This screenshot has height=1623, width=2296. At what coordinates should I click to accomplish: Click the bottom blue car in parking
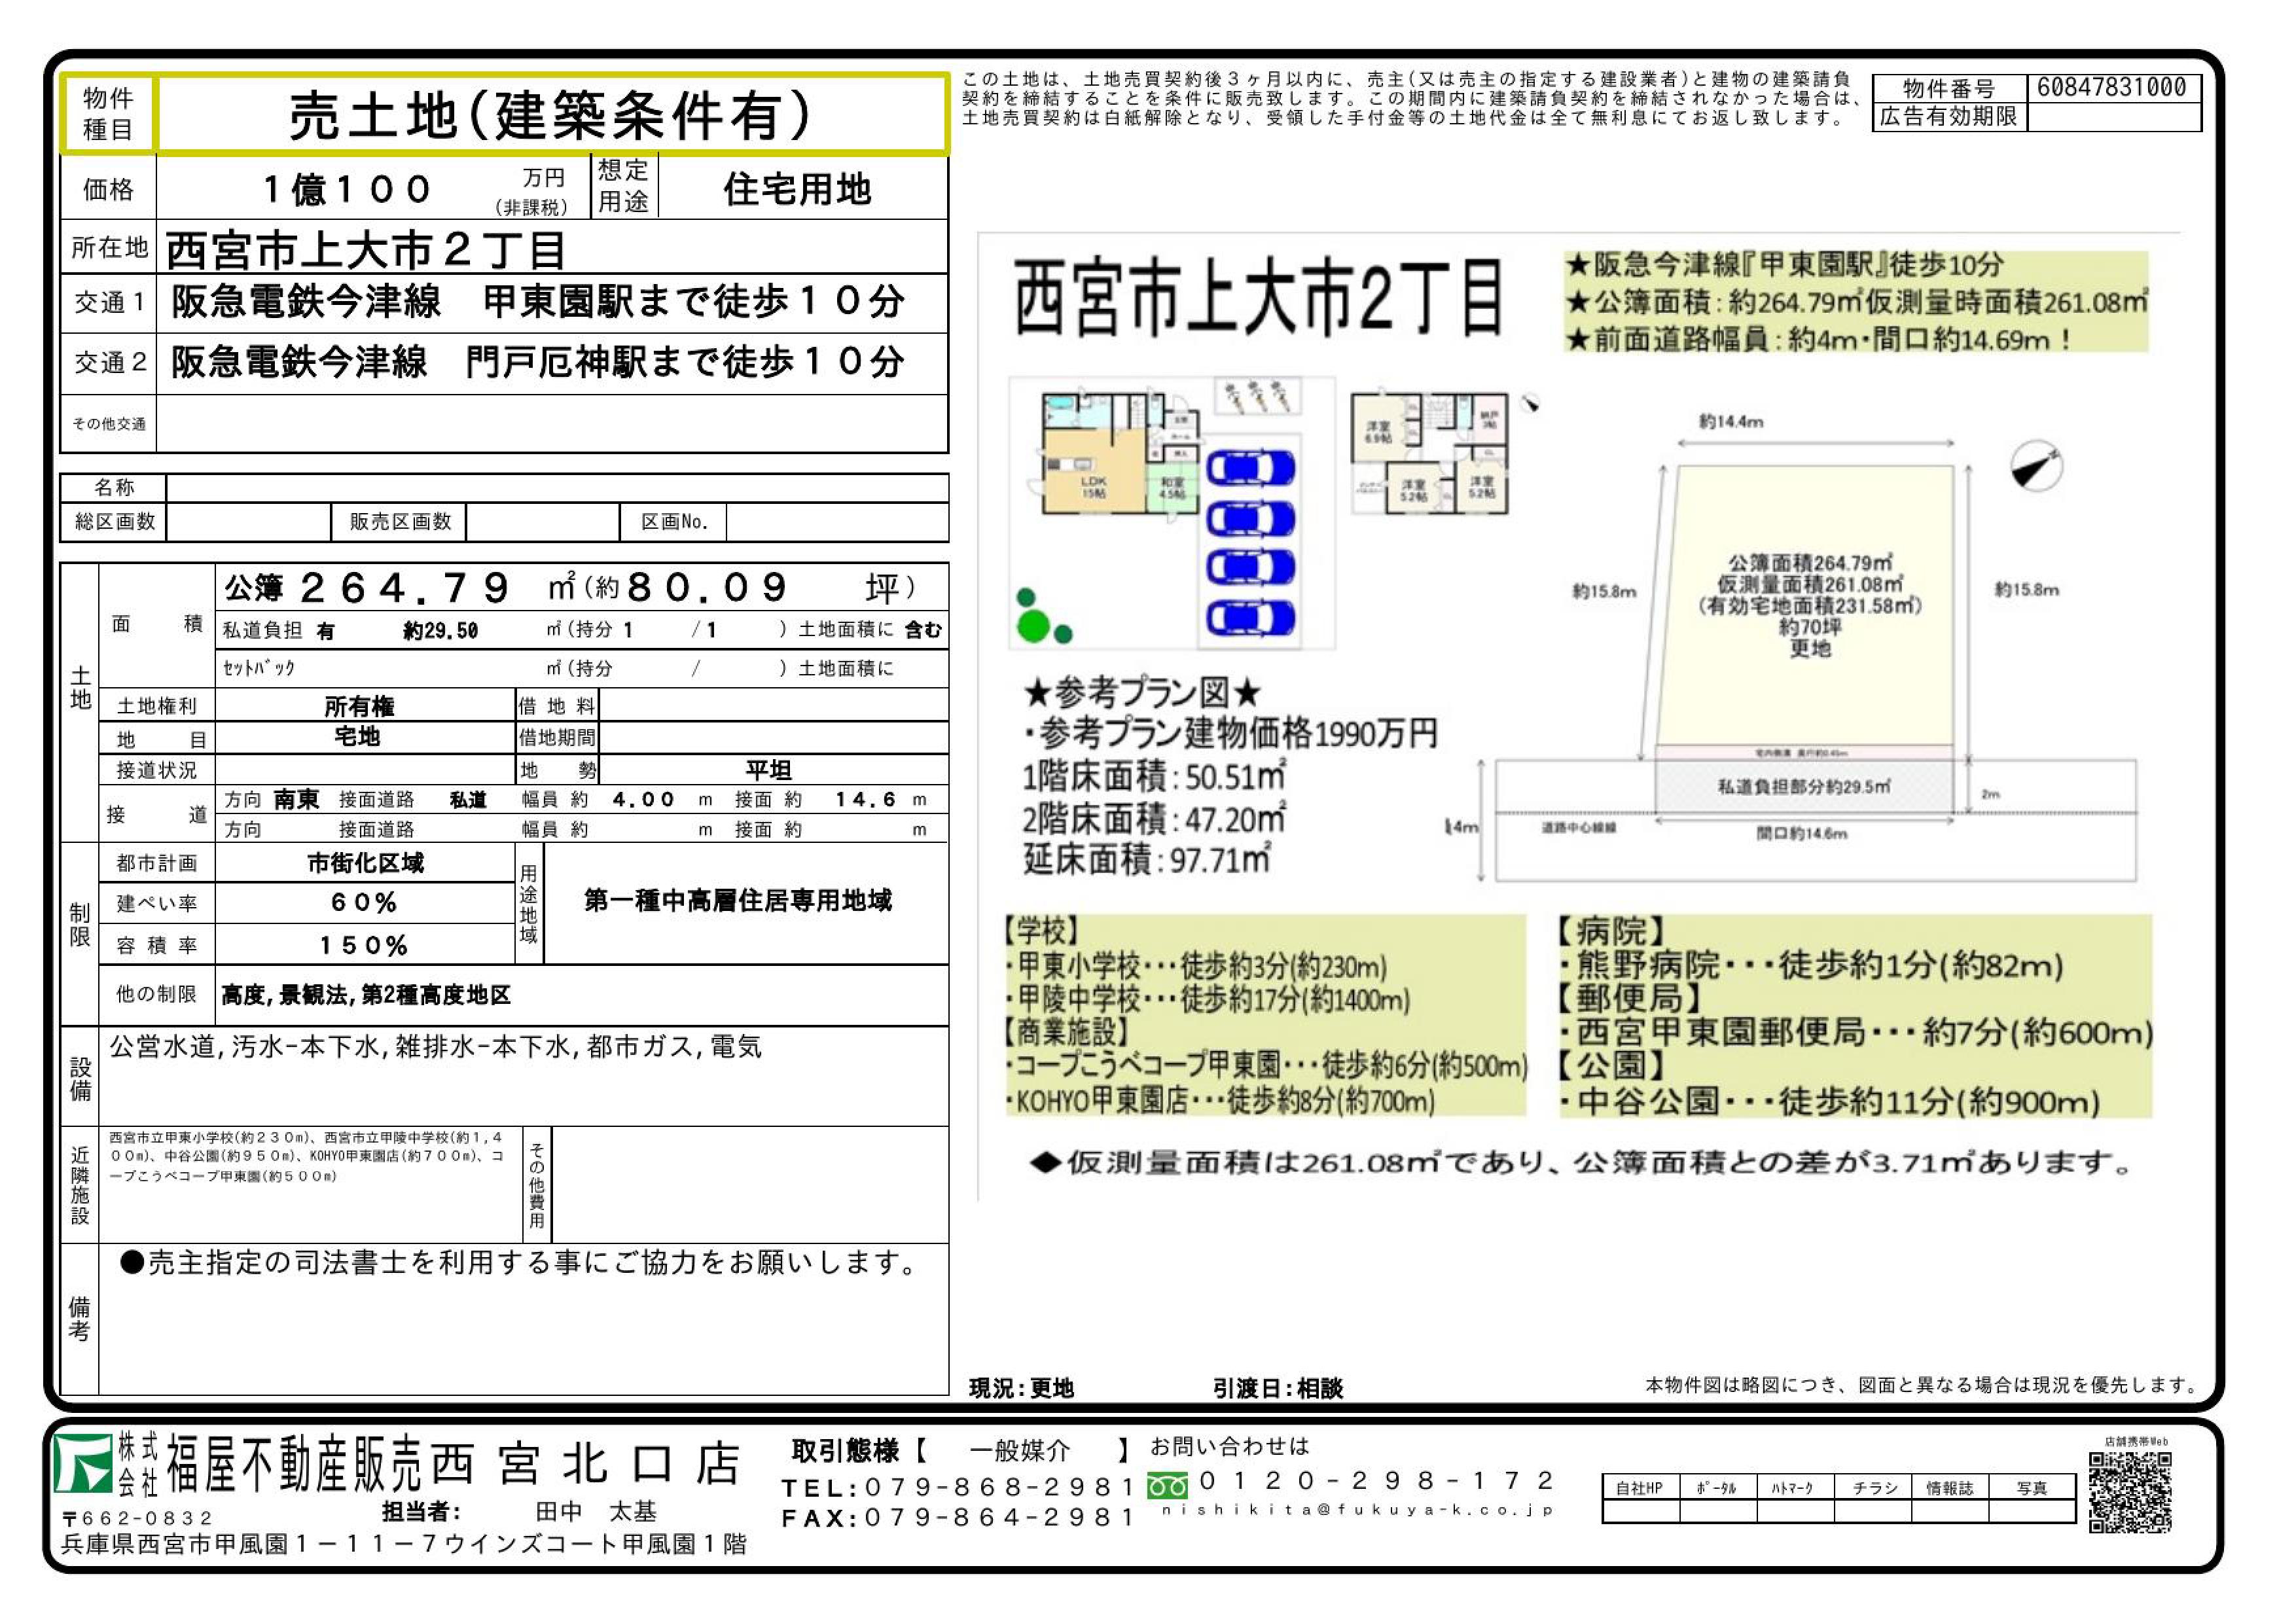click(1250, 619)
